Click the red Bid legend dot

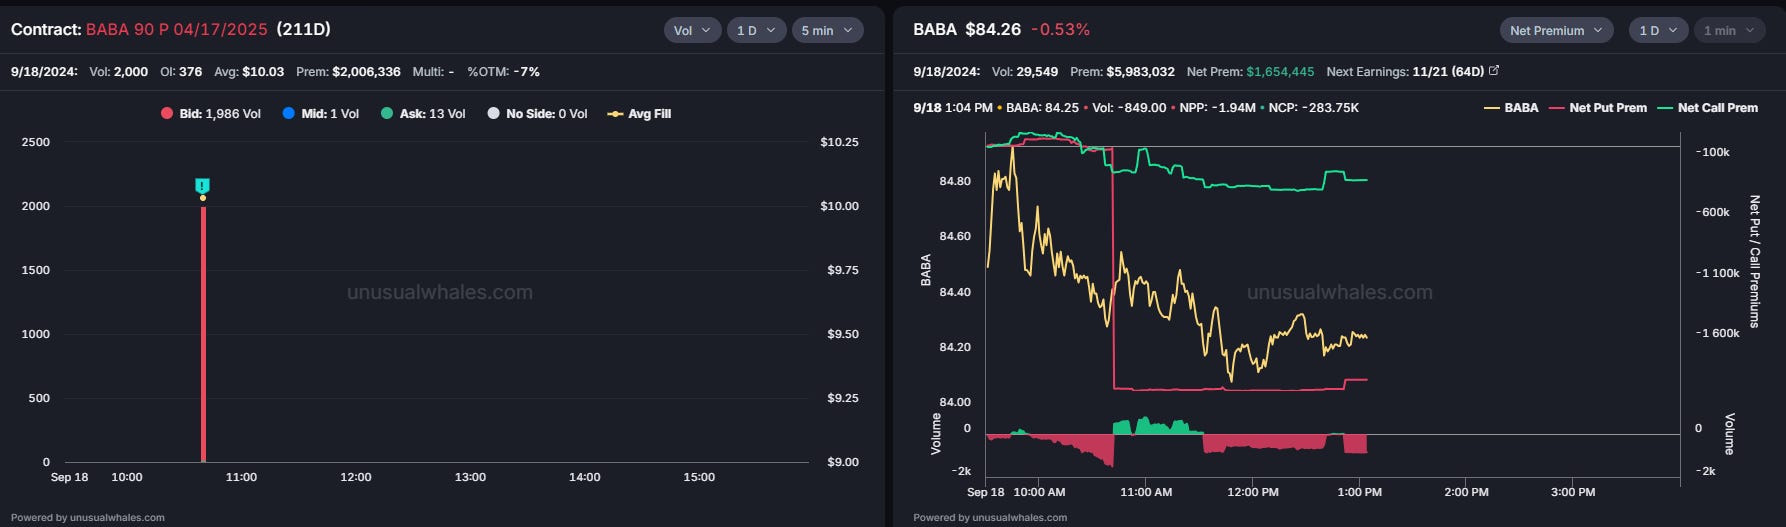(x=167, y=114)
